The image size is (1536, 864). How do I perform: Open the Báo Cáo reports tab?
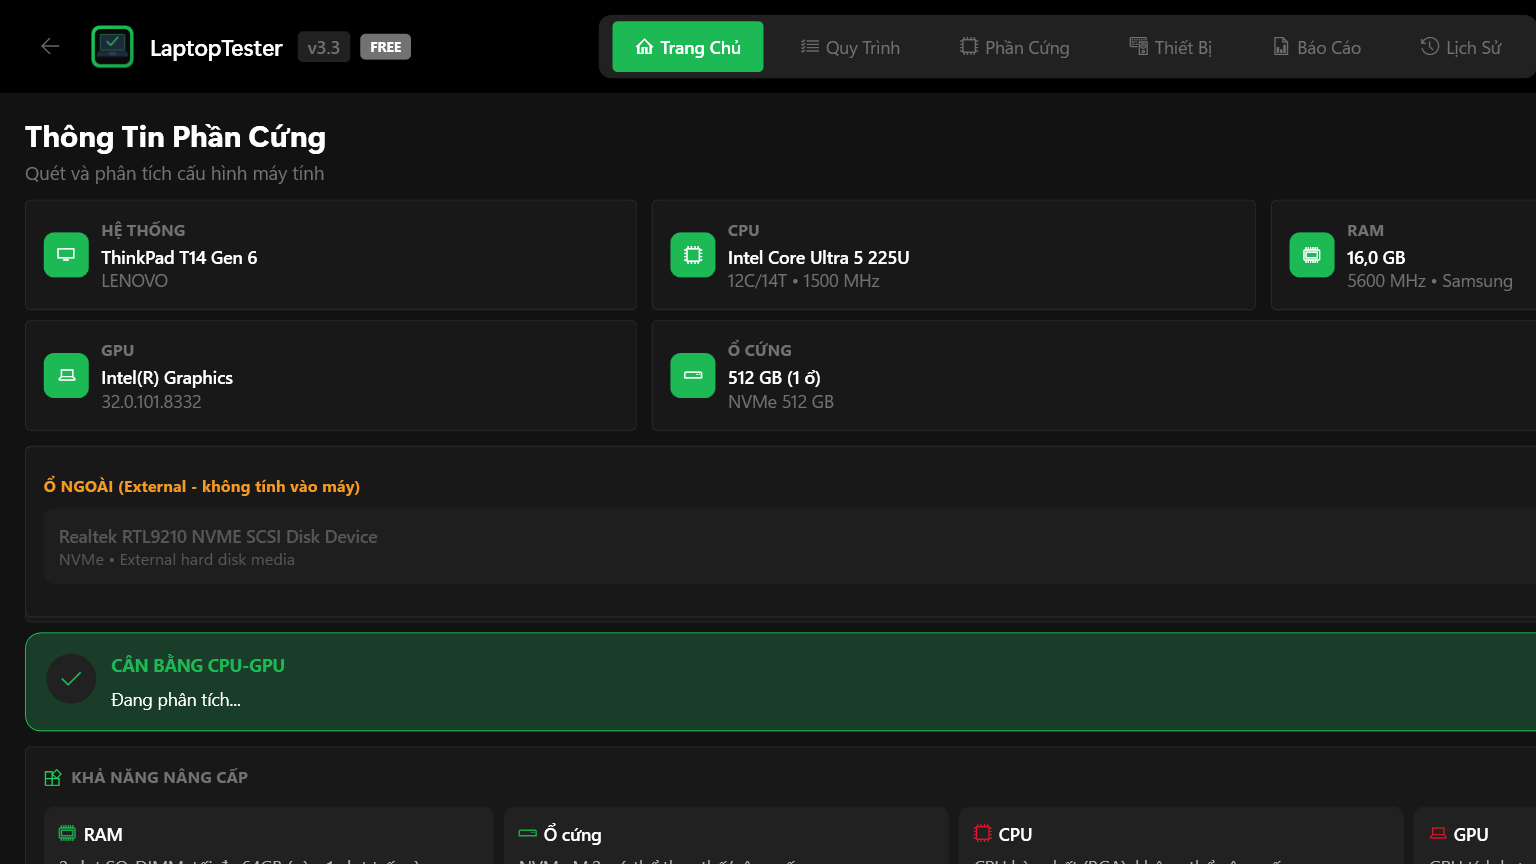tap(1316, 47)
